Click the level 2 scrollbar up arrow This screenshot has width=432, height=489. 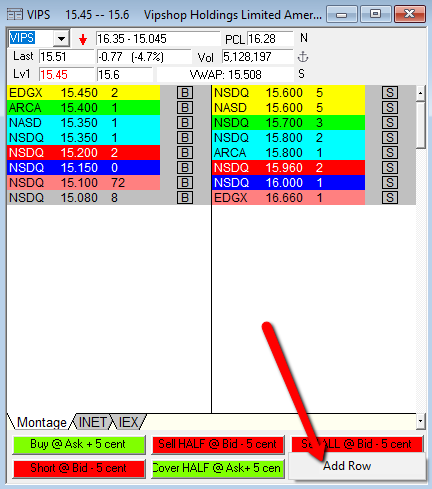(420, 93)
